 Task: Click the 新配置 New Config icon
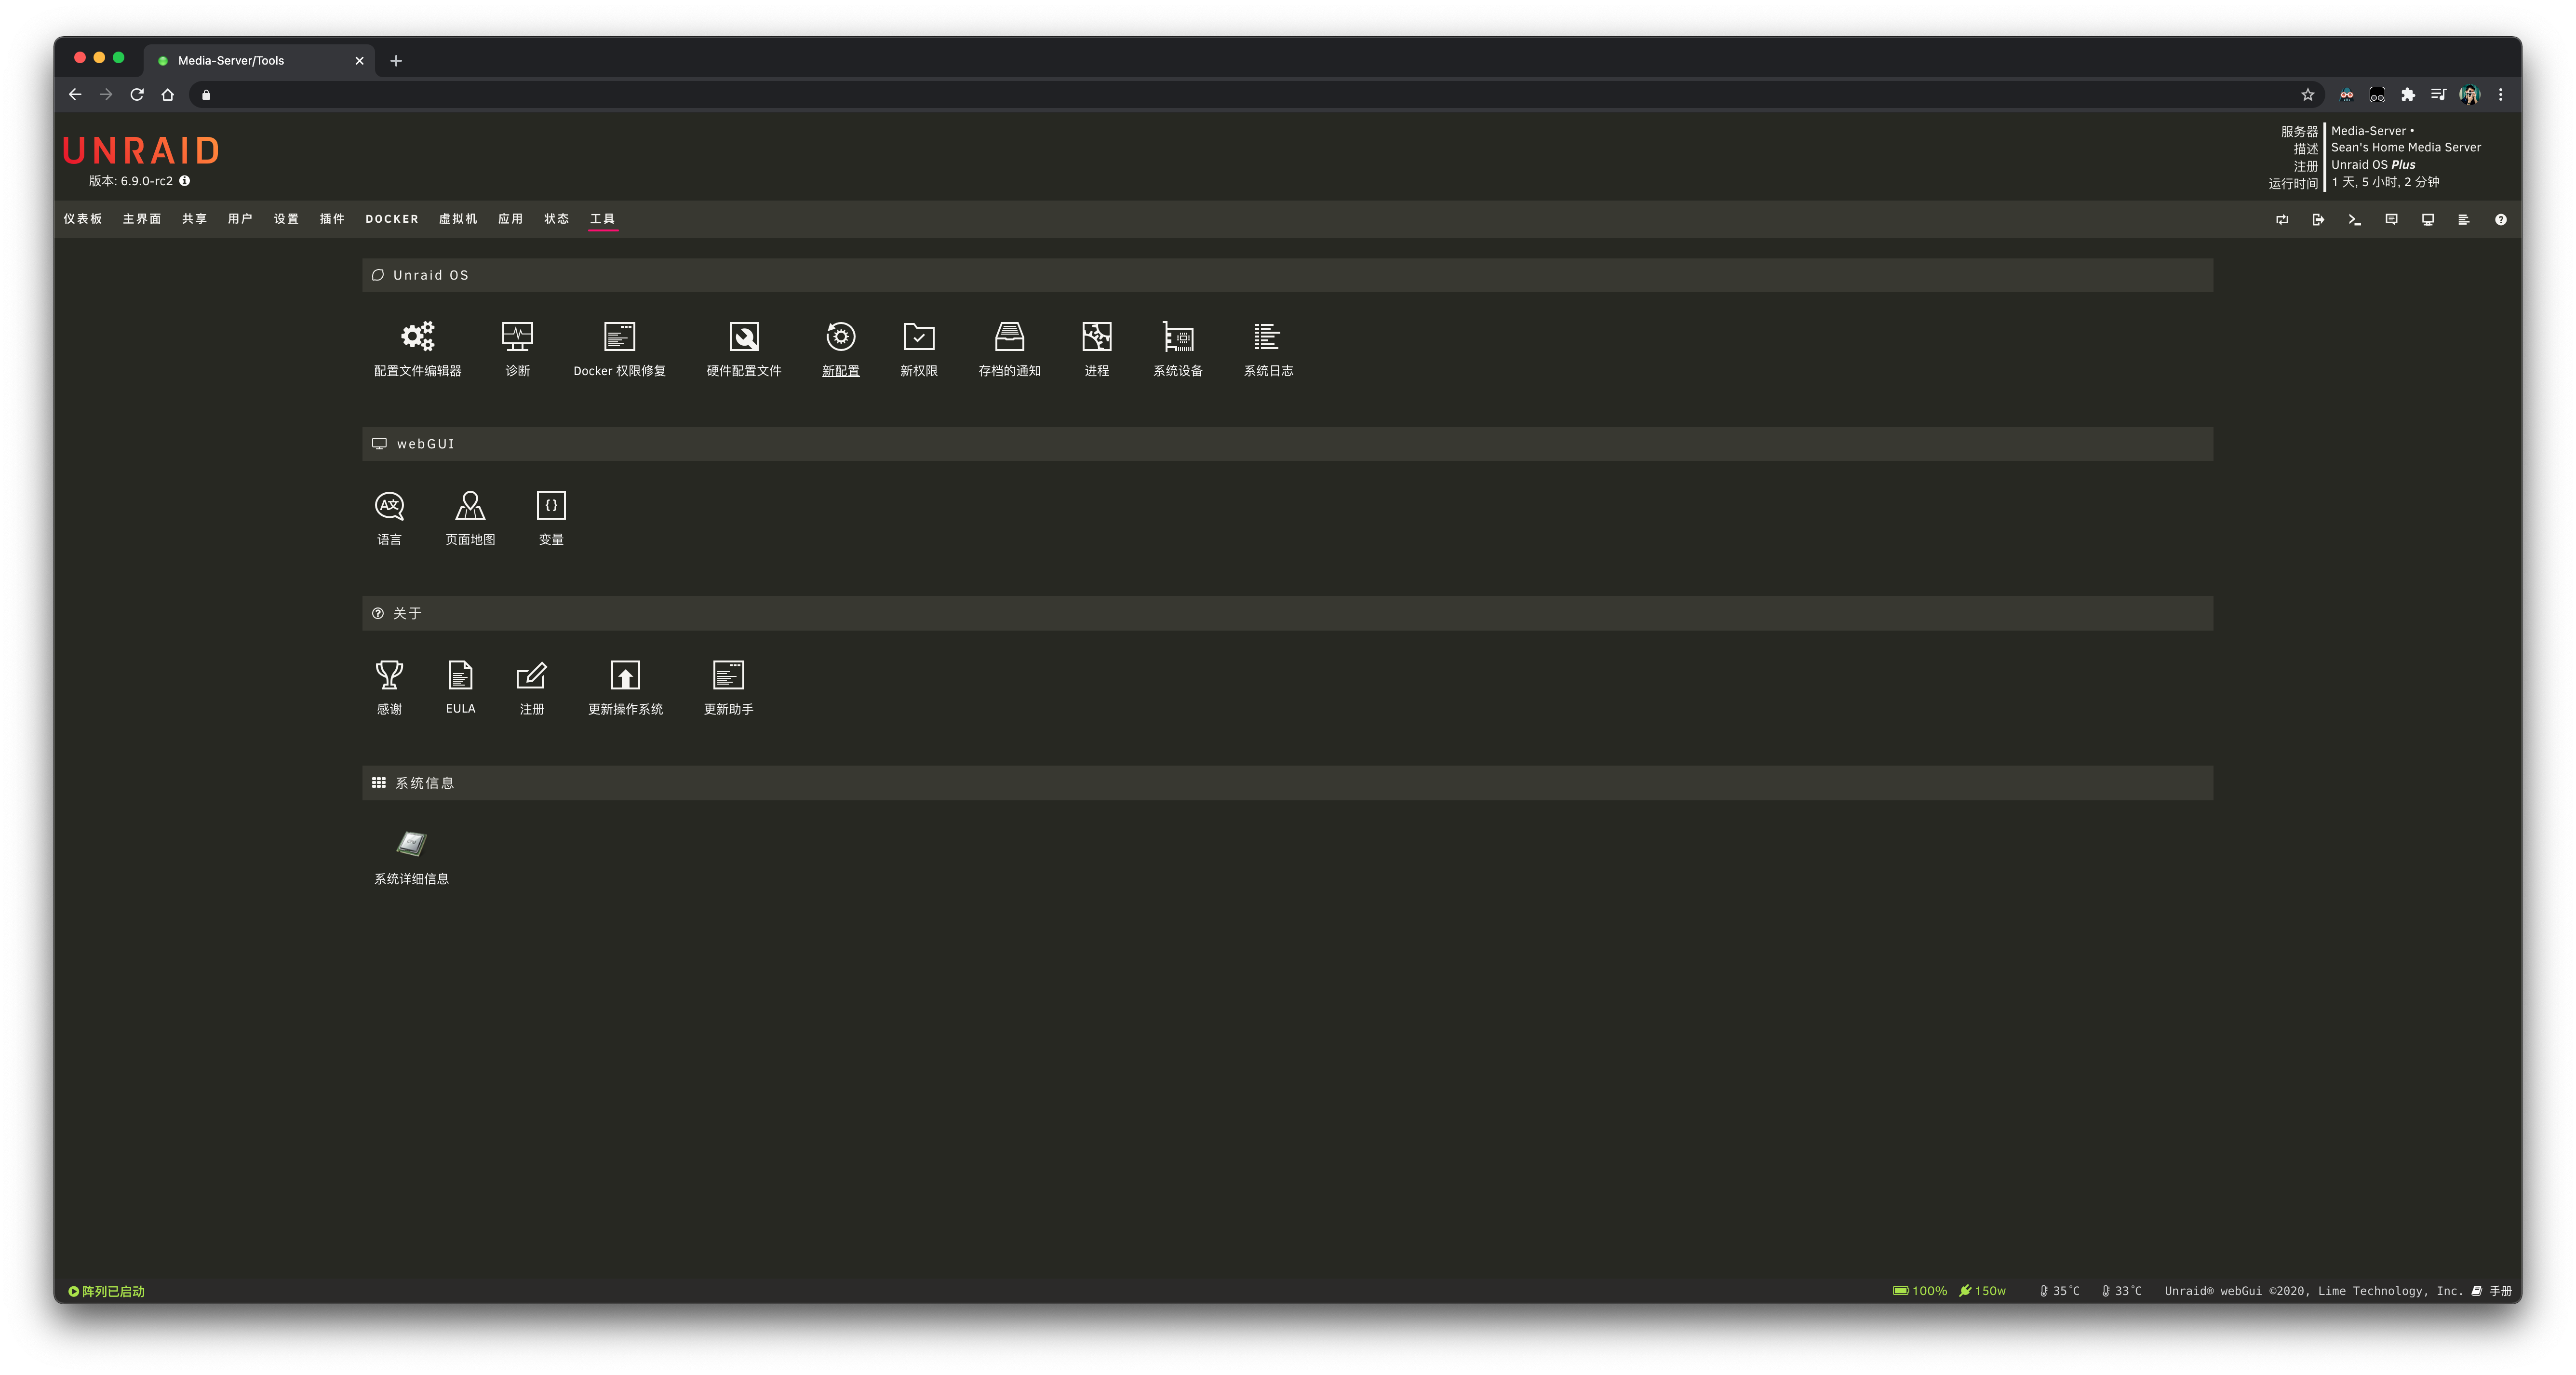point(840,337)
